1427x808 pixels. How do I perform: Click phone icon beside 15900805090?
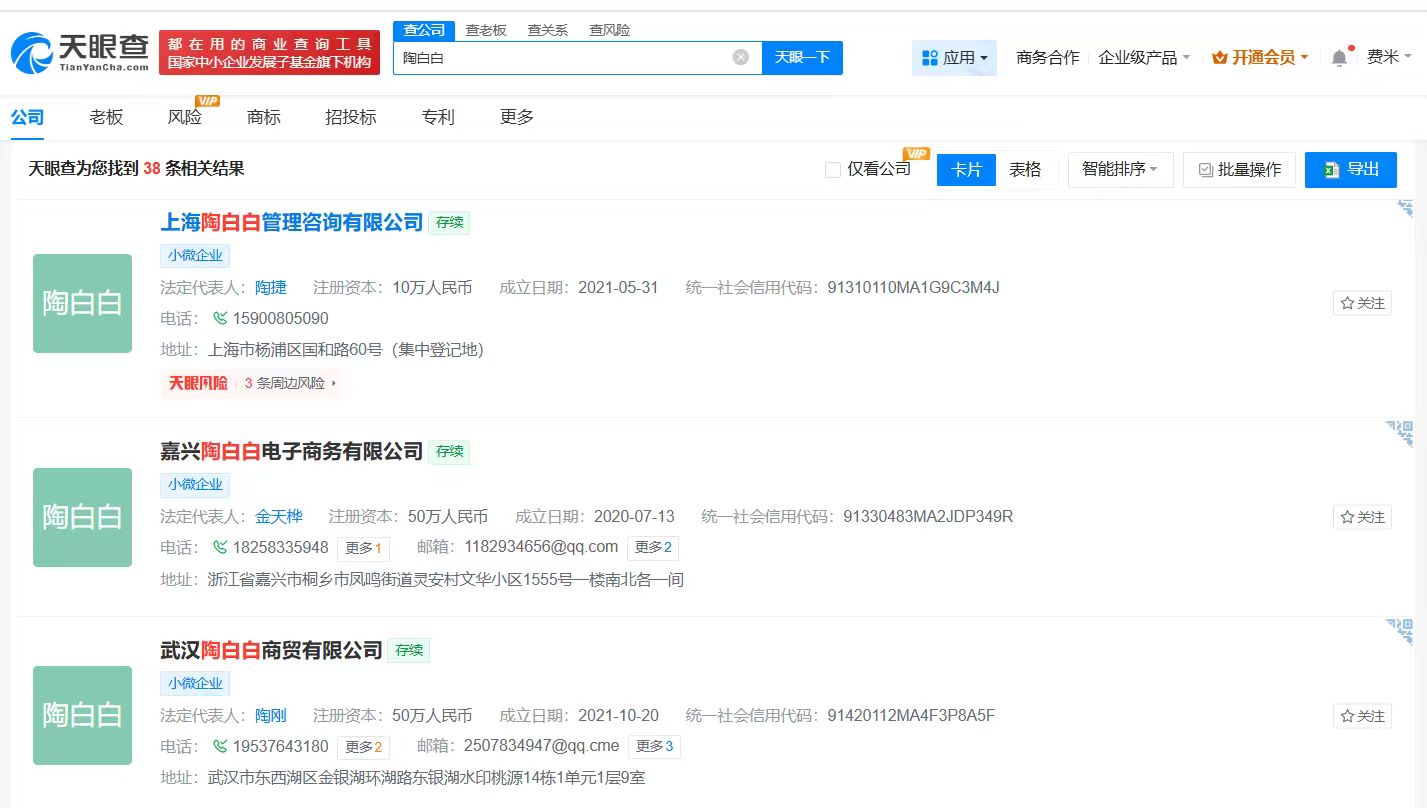pyautogui.click(x=220, y=319)
